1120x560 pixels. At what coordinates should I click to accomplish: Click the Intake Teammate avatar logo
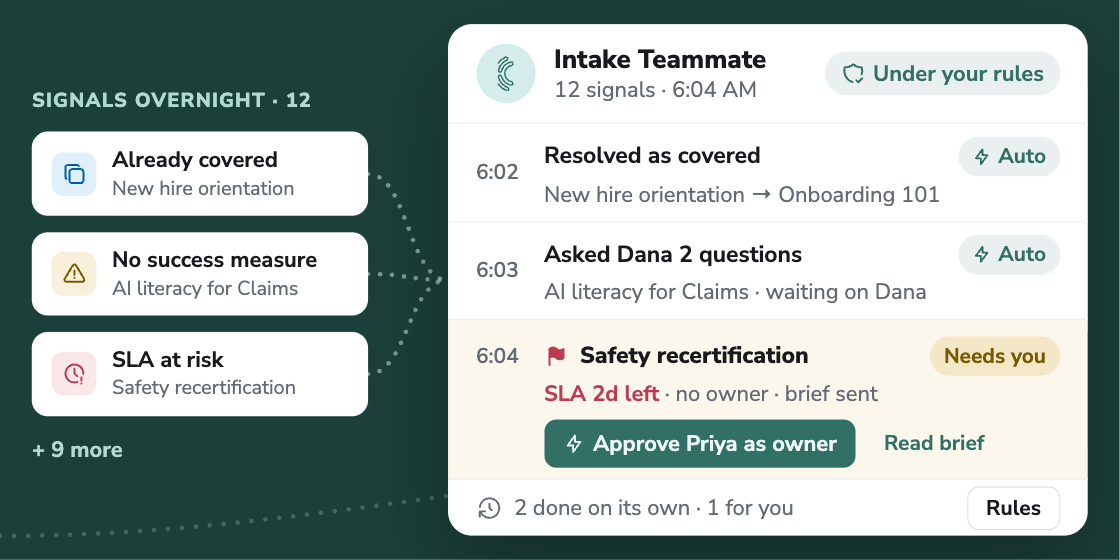pos(506,74)
